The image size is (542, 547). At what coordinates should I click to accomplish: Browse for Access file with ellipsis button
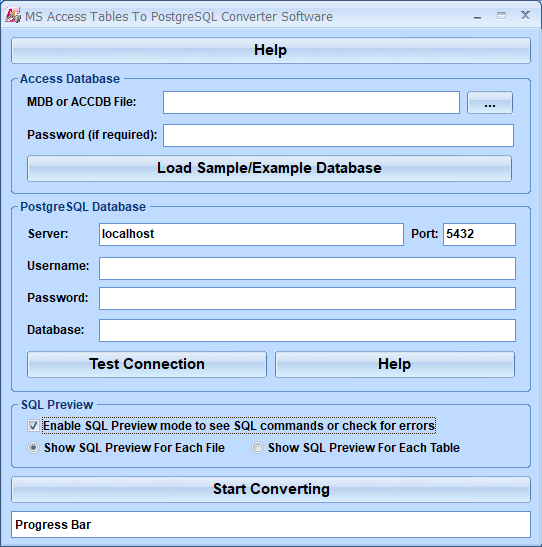point(490,102)
